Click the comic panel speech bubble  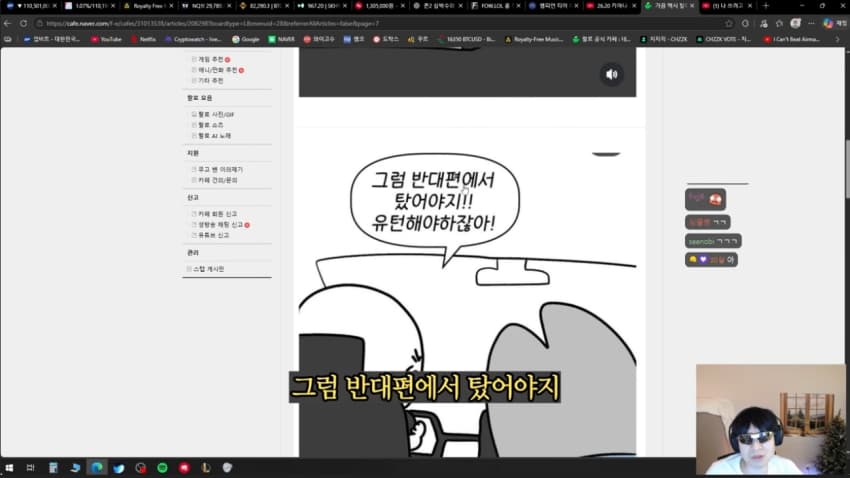(435, 201)
